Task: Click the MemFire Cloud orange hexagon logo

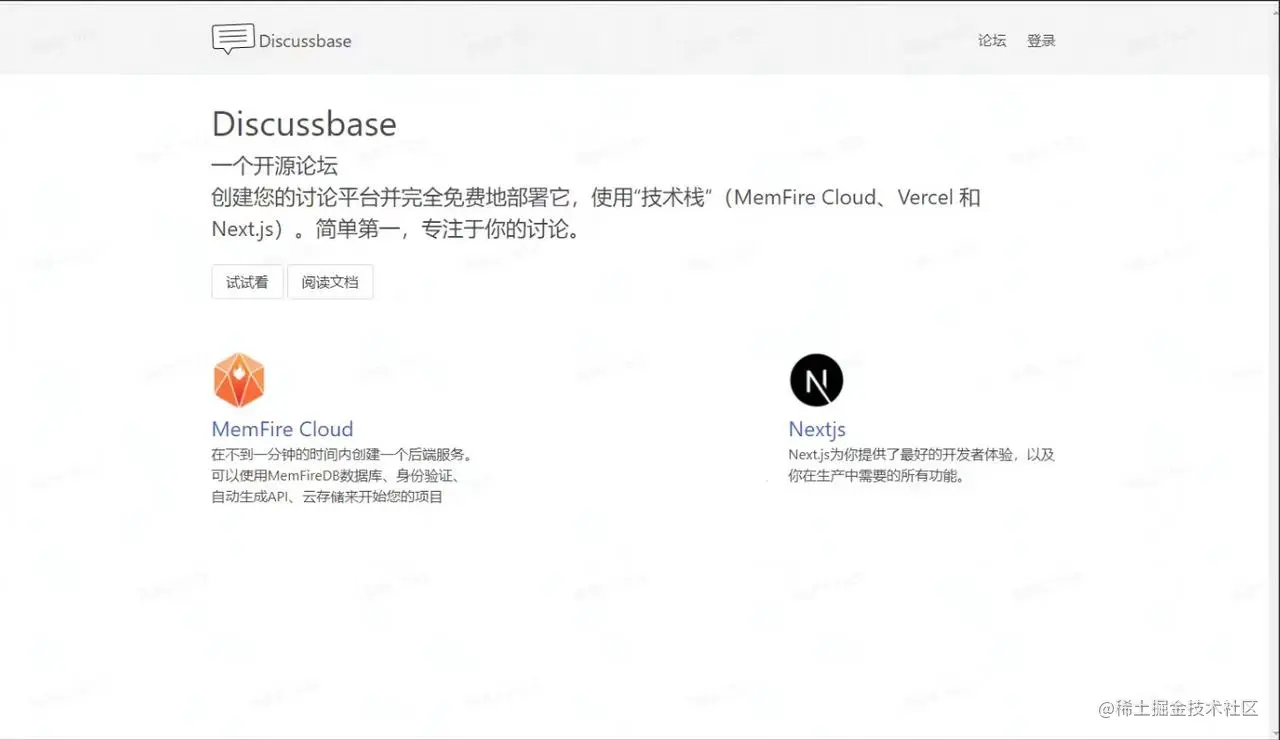Action: pos(239,380)
